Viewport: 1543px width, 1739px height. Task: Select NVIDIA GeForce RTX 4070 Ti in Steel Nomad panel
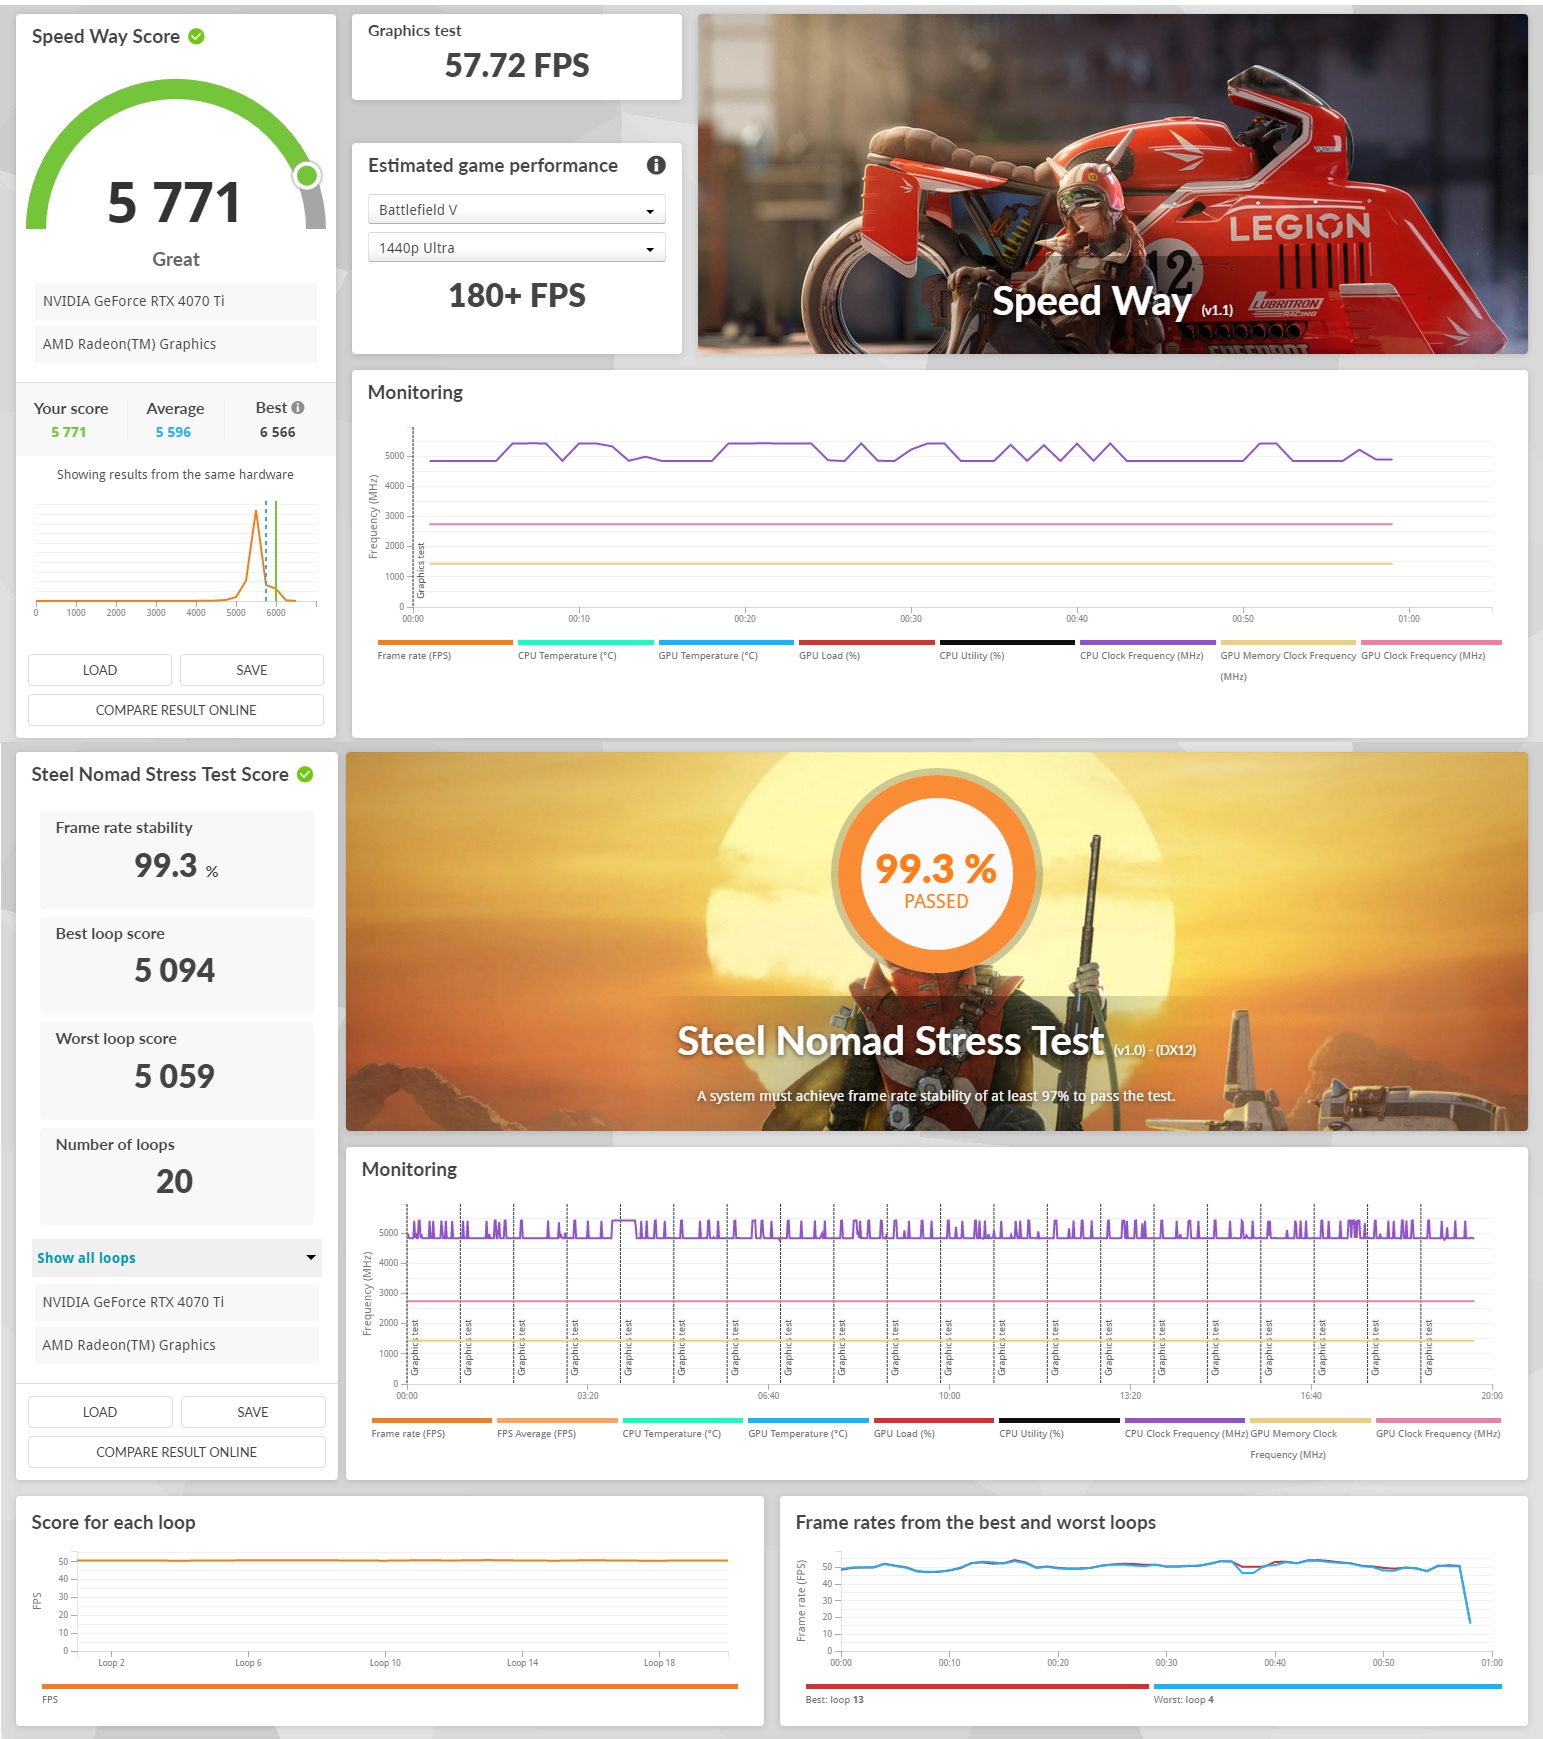coord(177,1302)
